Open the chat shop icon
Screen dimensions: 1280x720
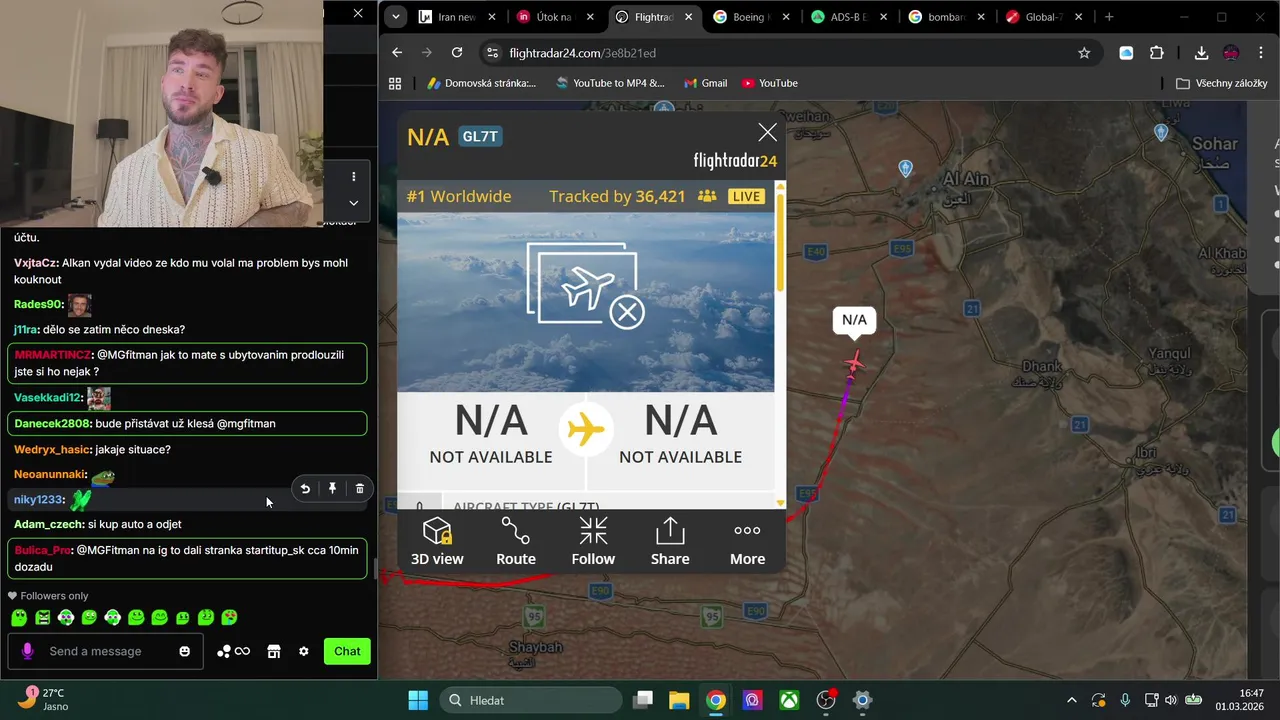(x=274, y=651)
